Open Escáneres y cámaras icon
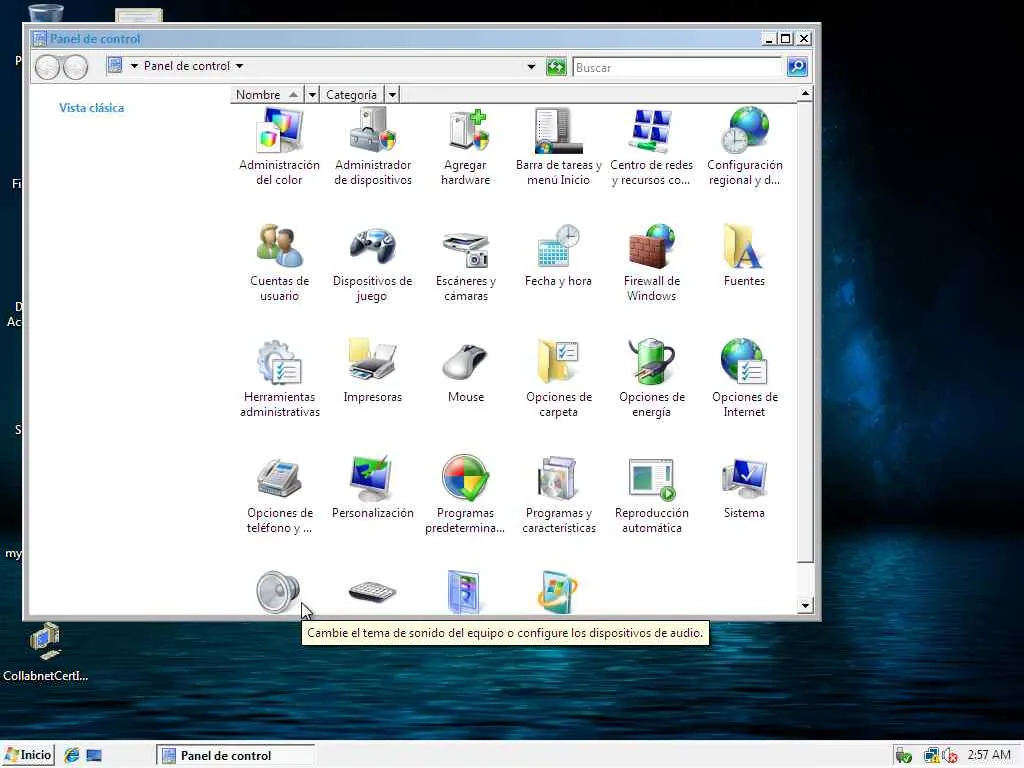The height and width of the screenshot is (768, 1024). (x=466, y=248)
